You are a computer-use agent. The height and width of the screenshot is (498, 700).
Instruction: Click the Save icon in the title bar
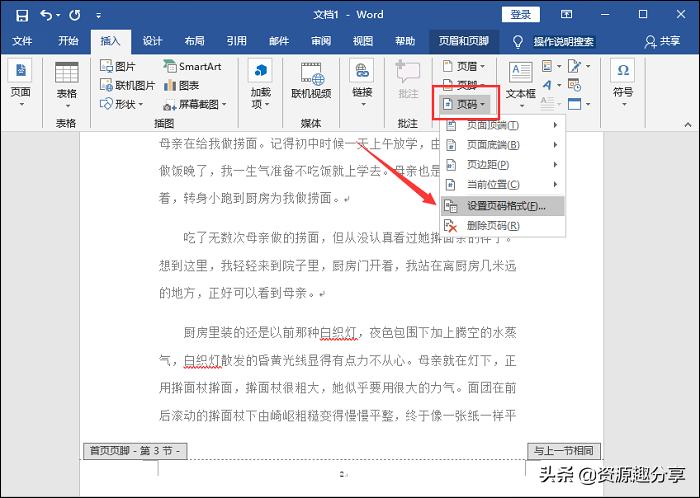coord(21,15)
